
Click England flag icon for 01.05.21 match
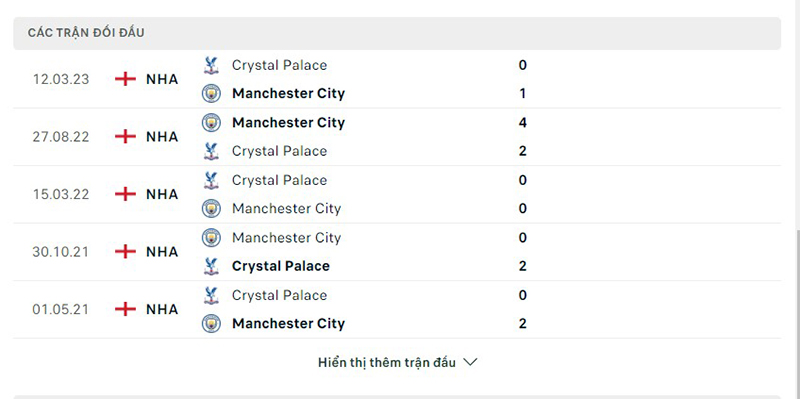pos(126,309)
